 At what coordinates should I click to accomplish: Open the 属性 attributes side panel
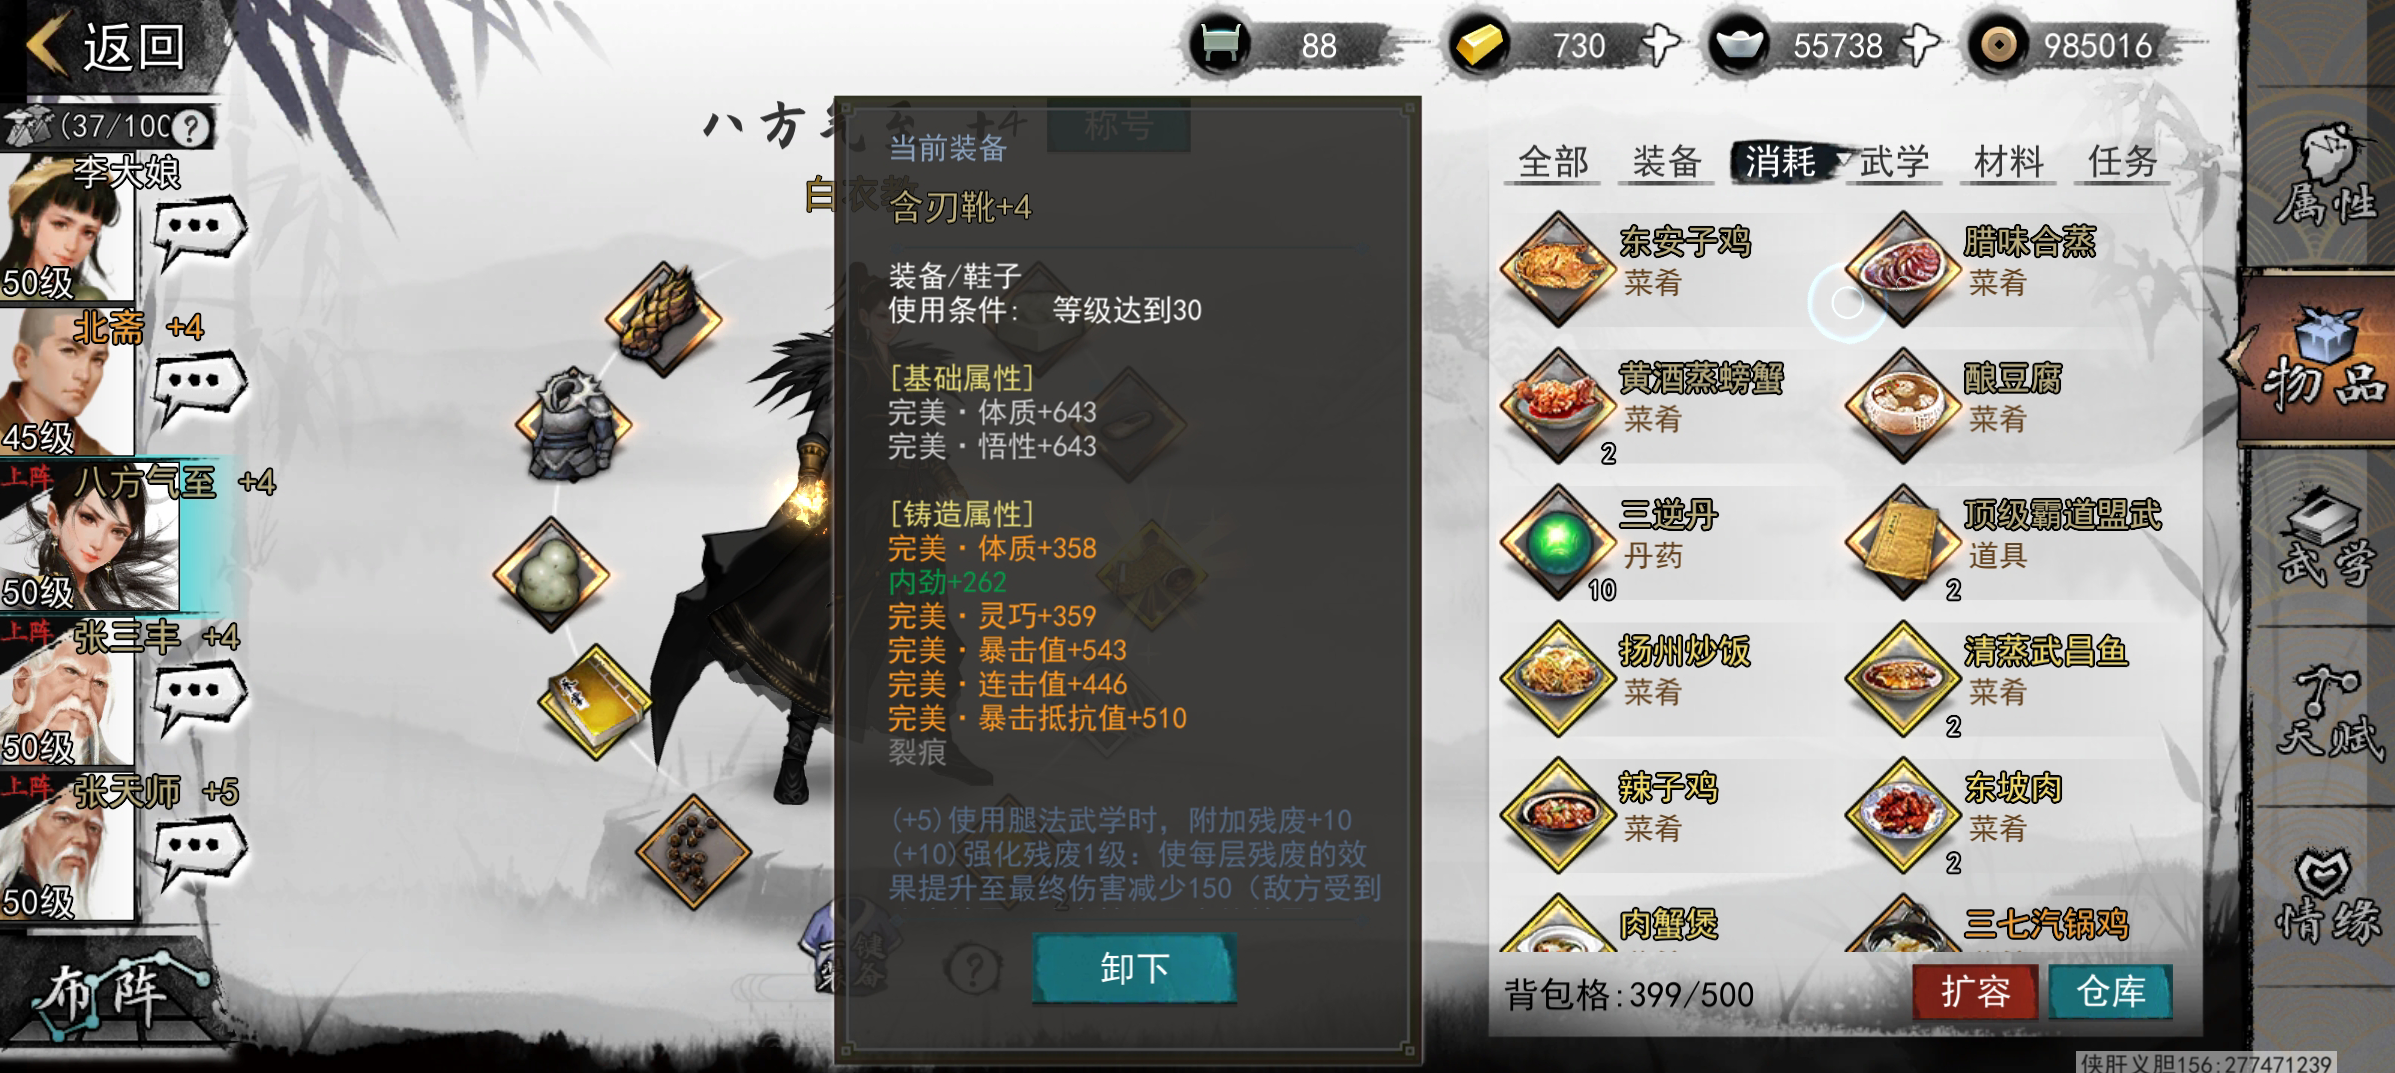[2324, 175]
